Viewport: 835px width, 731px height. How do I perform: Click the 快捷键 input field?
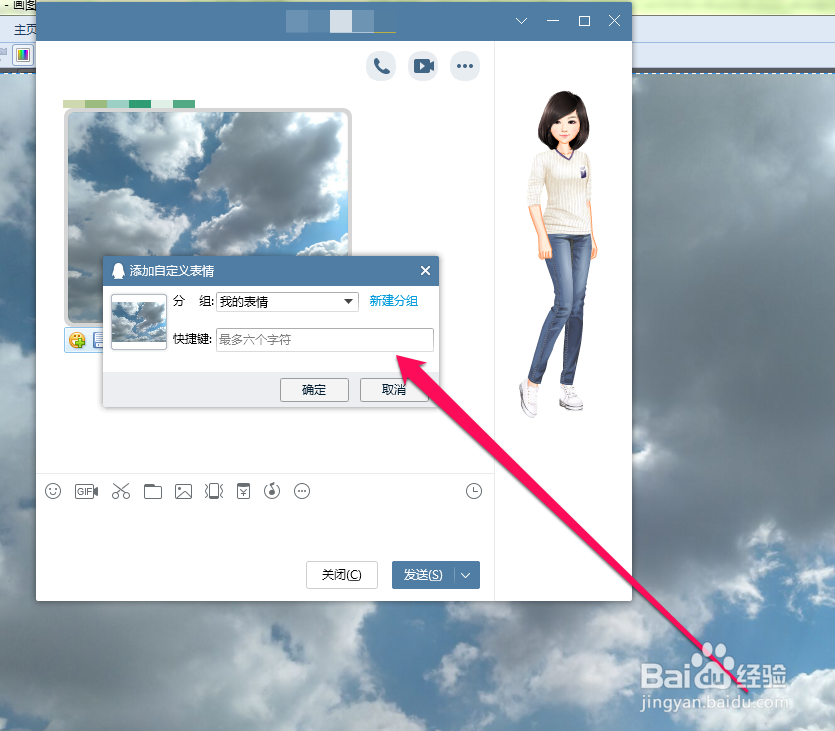tap(325, 340)
